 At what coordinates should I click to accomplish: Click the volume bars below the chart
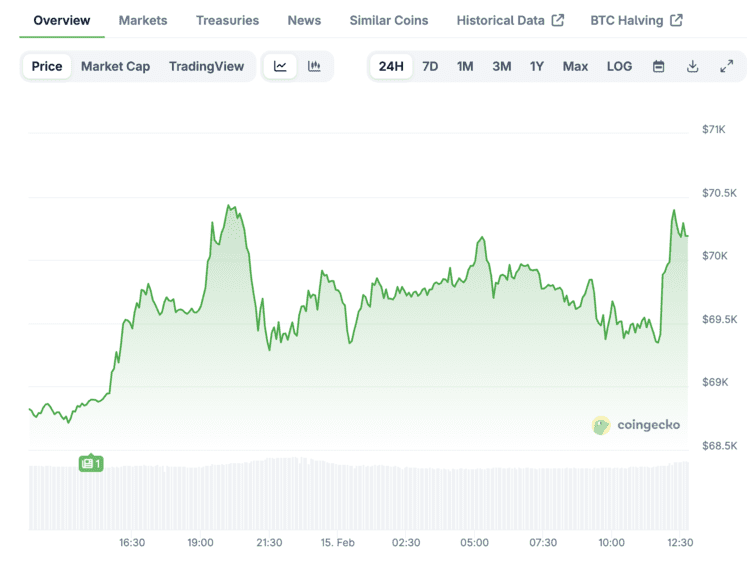(x=360, y=495)
